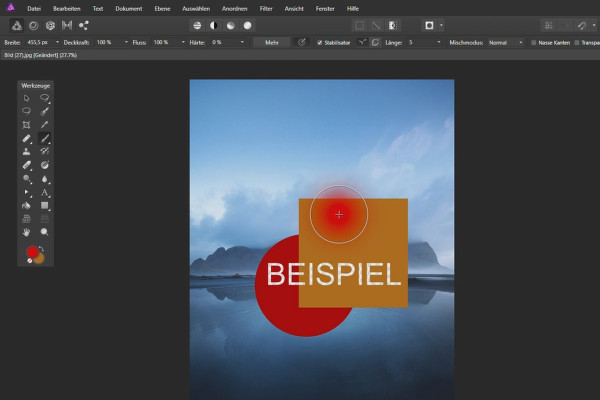The height and width of the screenshot is (400, 600).
Task: Open the Breite width dropdown arrow
Action: coord(57,42)
